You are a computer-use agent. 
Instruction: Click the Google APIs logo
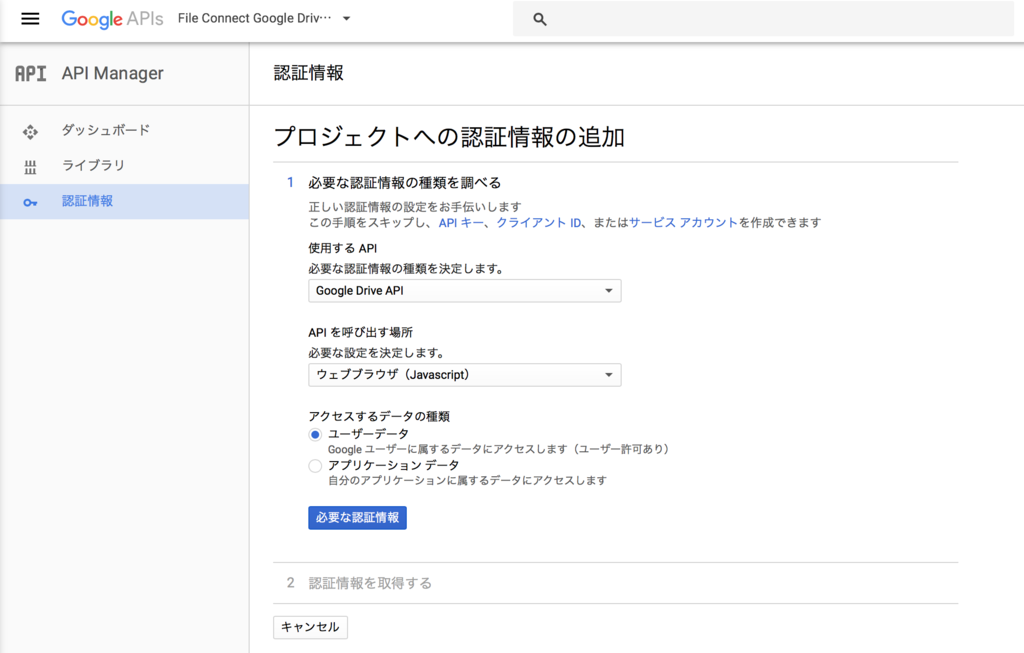click(112, 19)
